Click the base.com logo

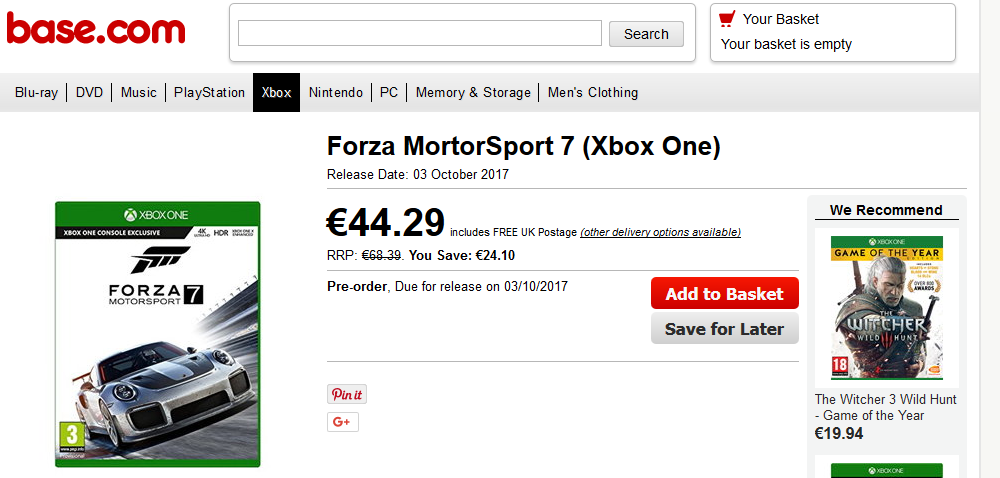pos(96,29)
